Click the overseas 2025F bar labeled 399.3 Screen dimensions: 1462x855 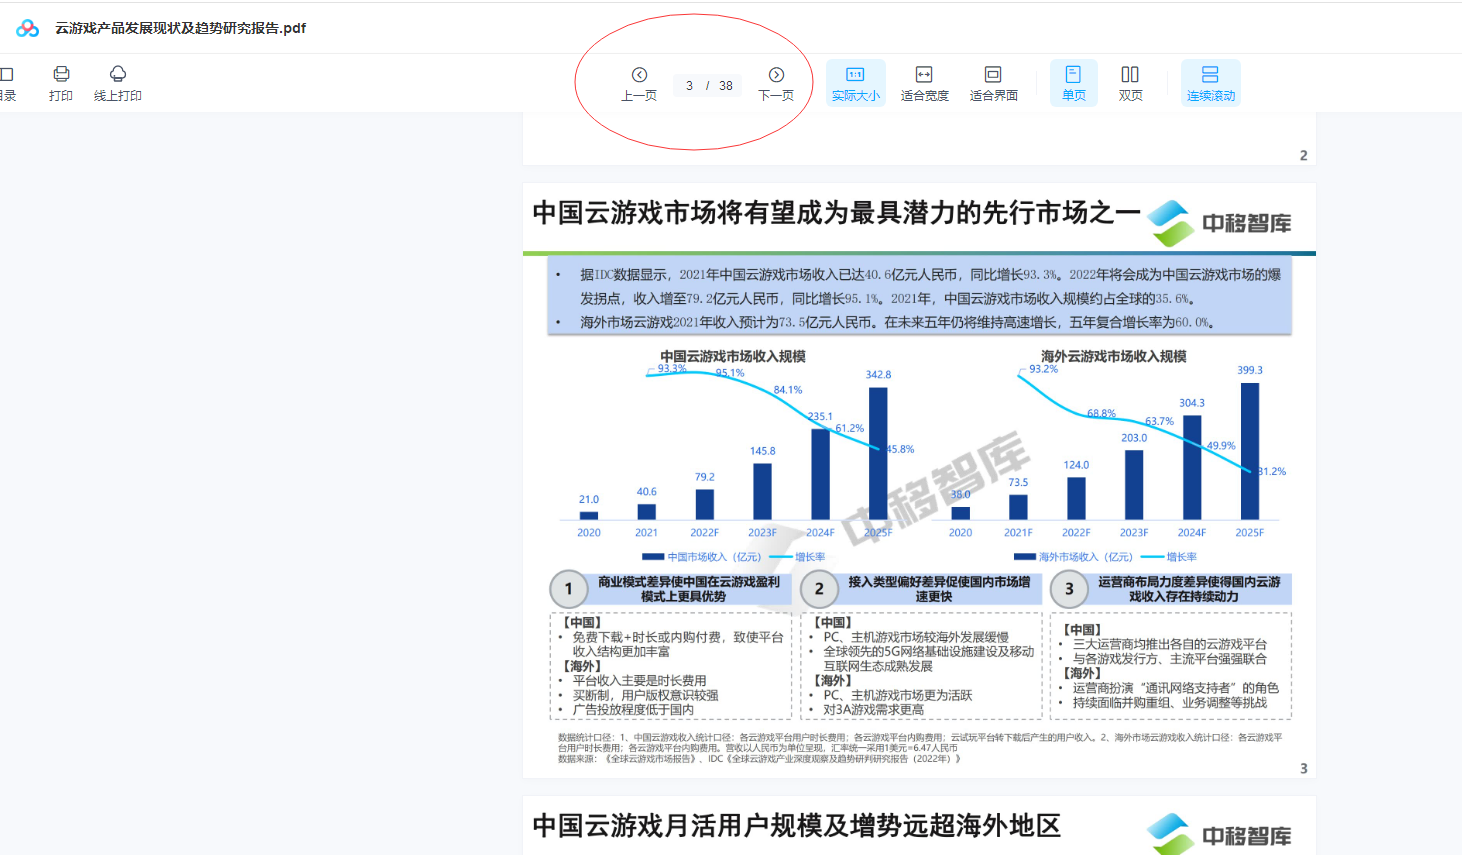click(1249, 450)
